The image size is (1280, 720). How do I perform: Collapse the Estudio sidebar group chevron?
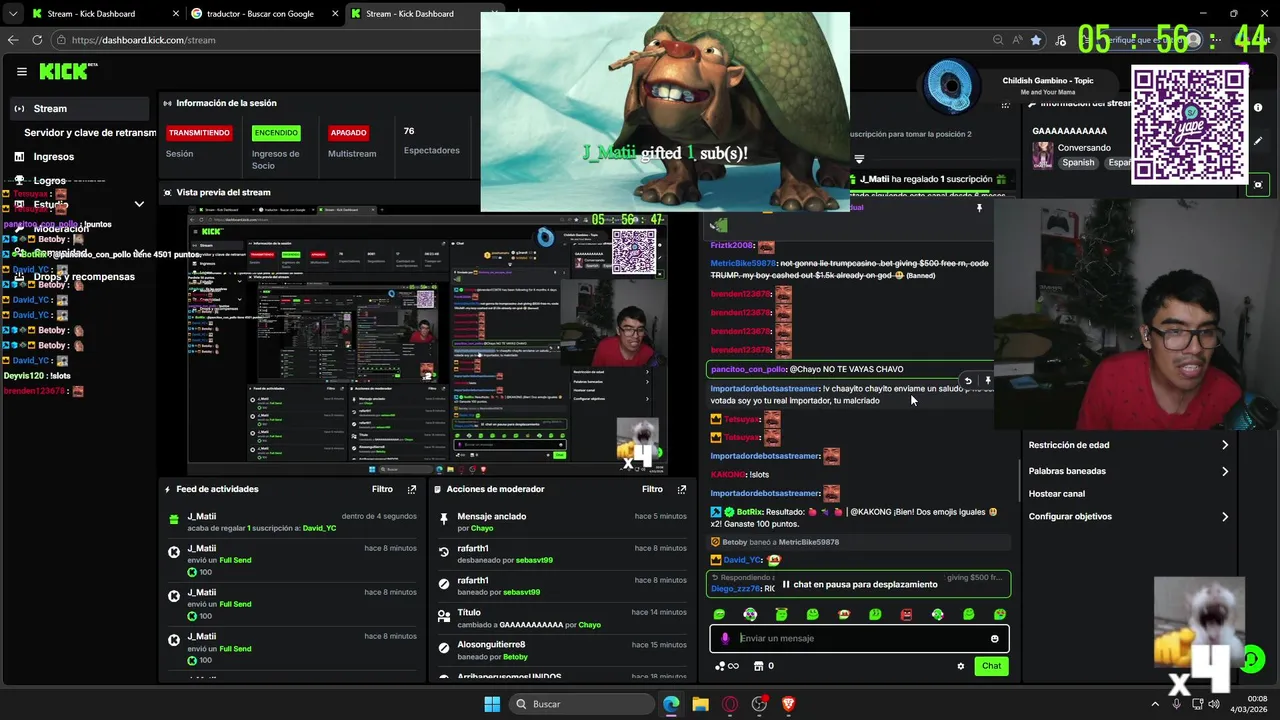tap(139, 204)
